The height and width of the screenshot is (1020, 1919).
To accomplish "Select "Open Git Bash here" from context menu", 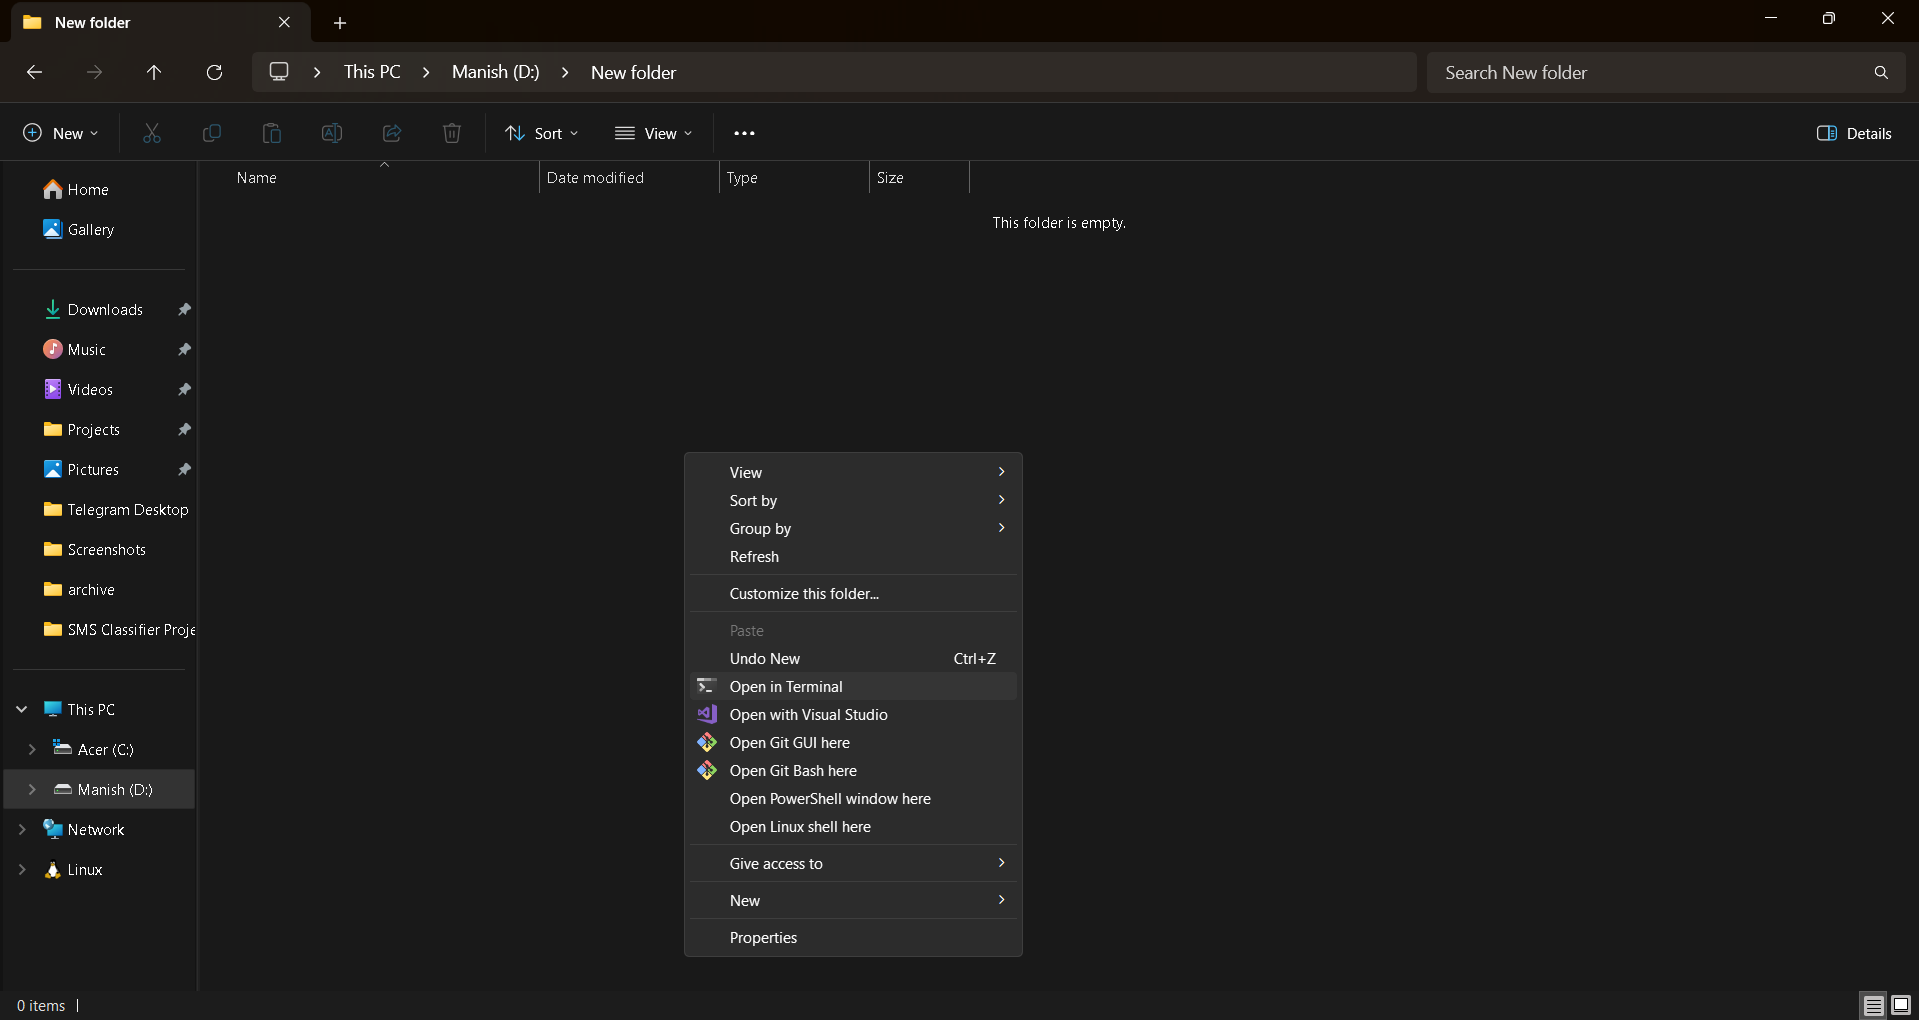I will tap(792, 770).
